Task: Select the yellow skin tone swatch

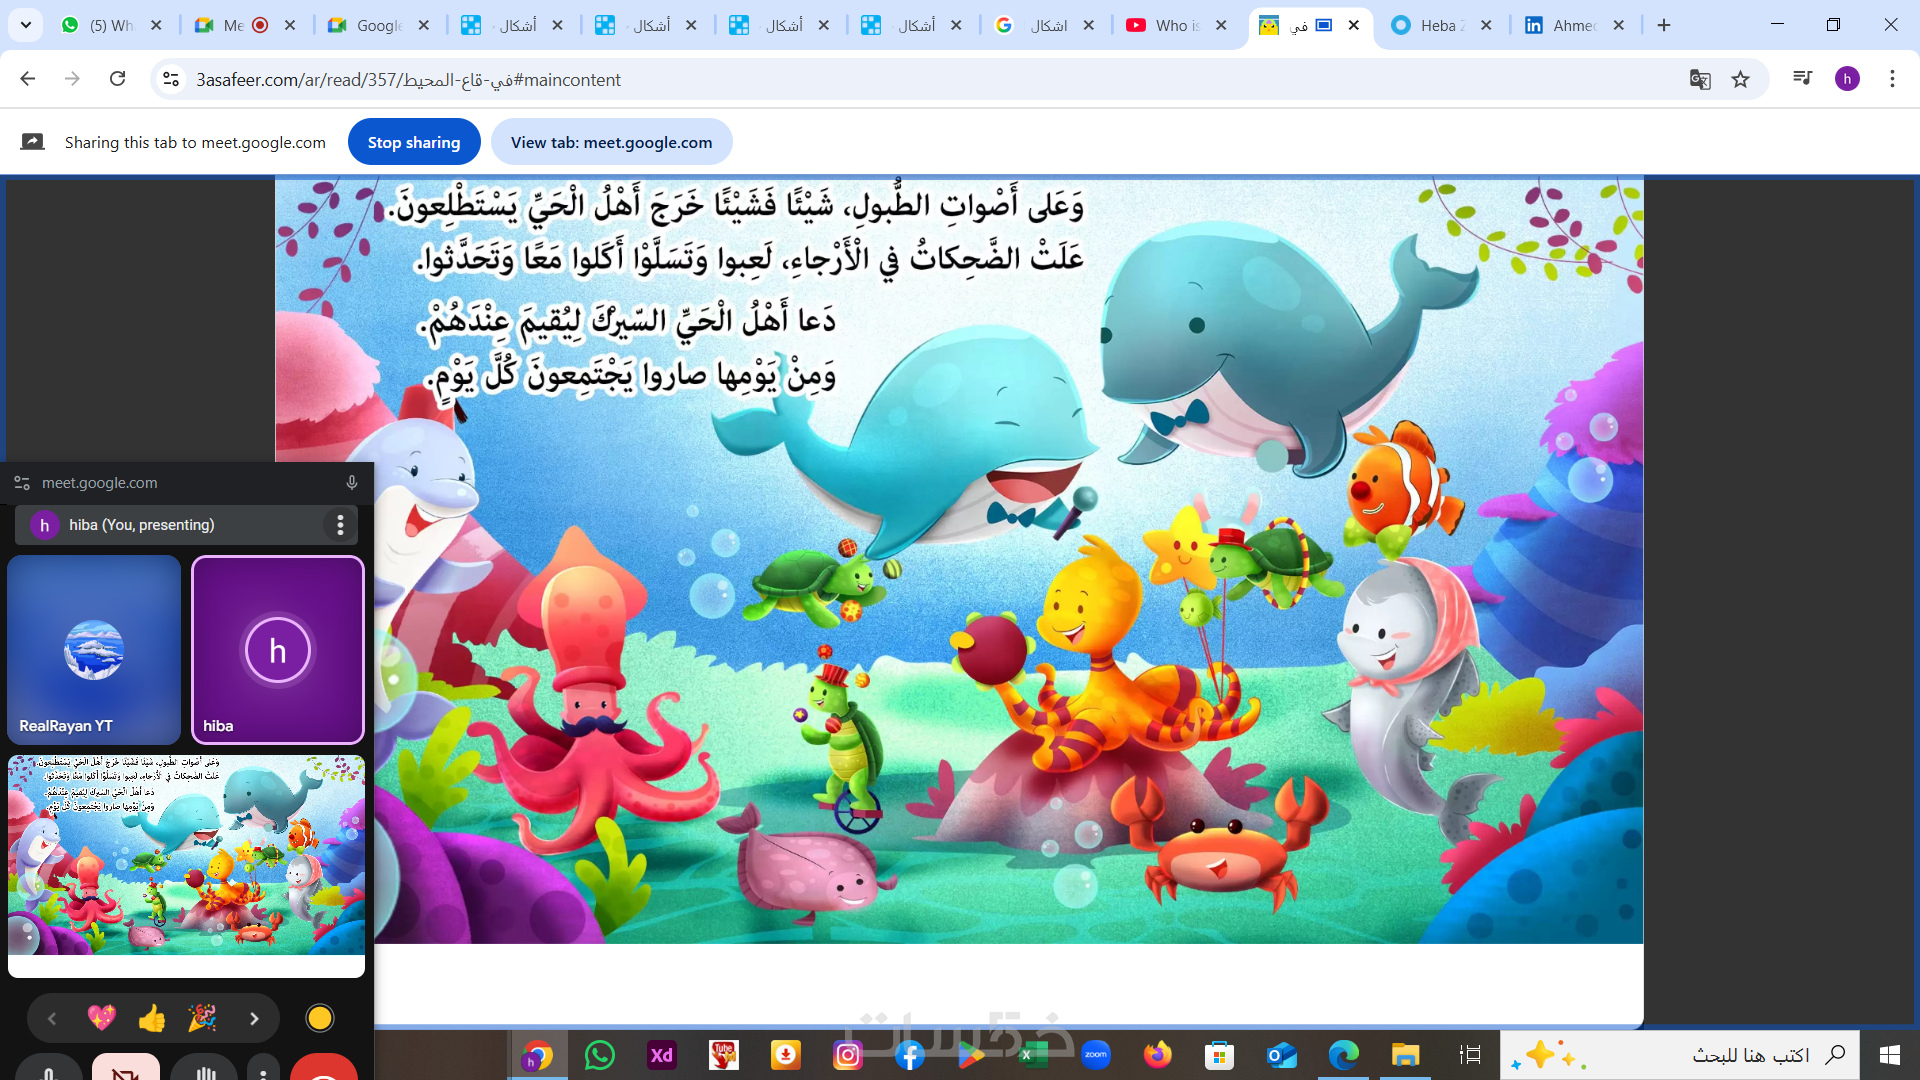Action: (320, 1018)
